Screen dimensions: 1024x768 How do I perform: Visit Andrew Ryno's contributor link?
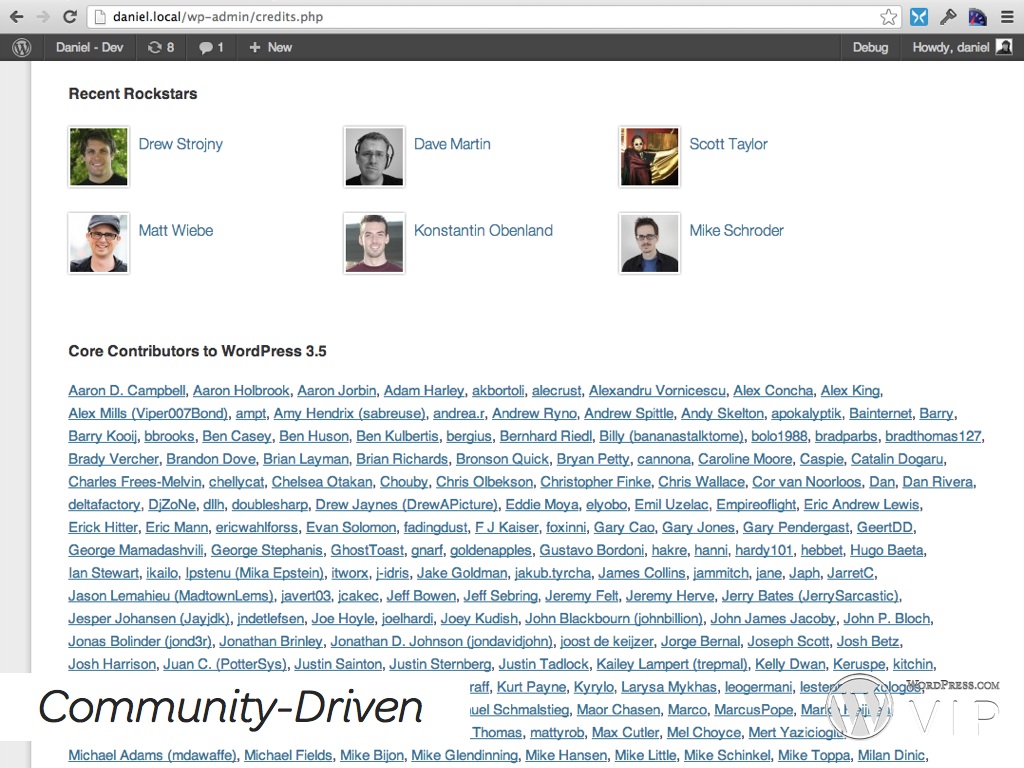[535, 413]
